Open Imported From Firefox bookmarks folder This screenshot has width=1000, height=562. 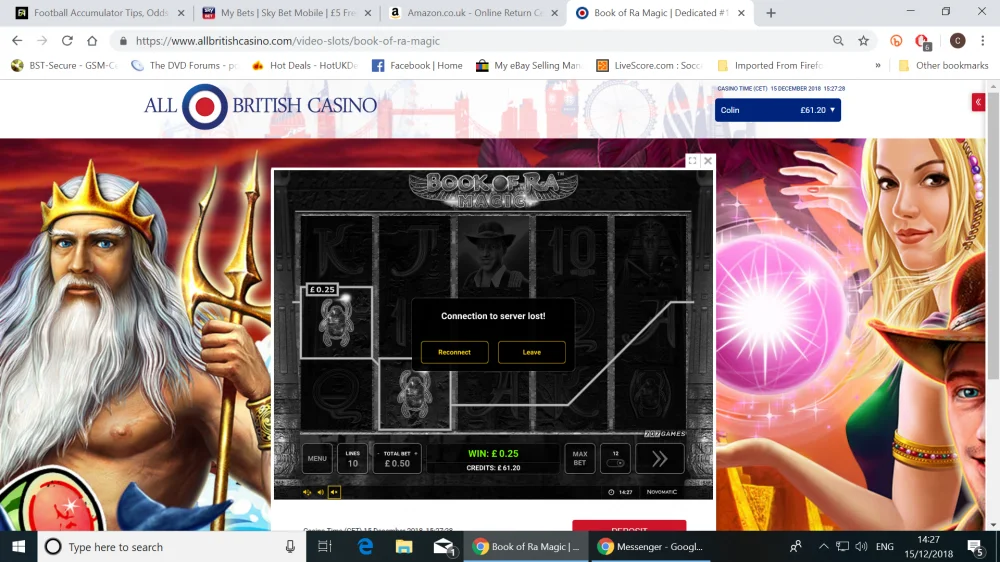coord(770,65)
